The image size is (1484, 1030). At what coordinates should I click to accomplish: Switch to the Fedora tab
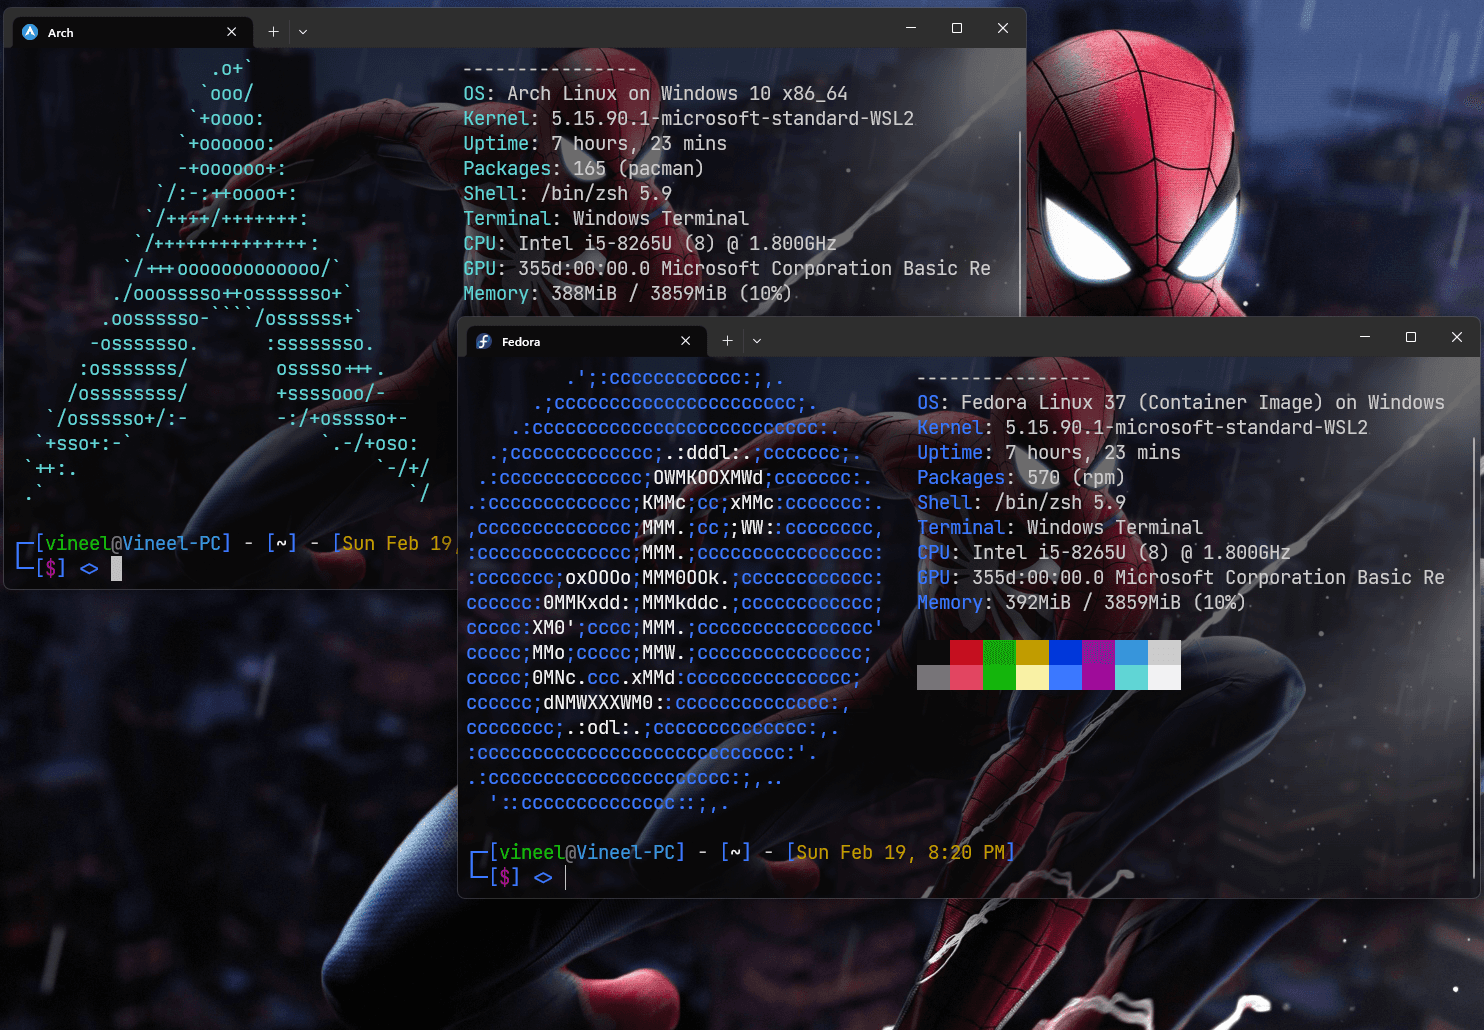[521, 342]
